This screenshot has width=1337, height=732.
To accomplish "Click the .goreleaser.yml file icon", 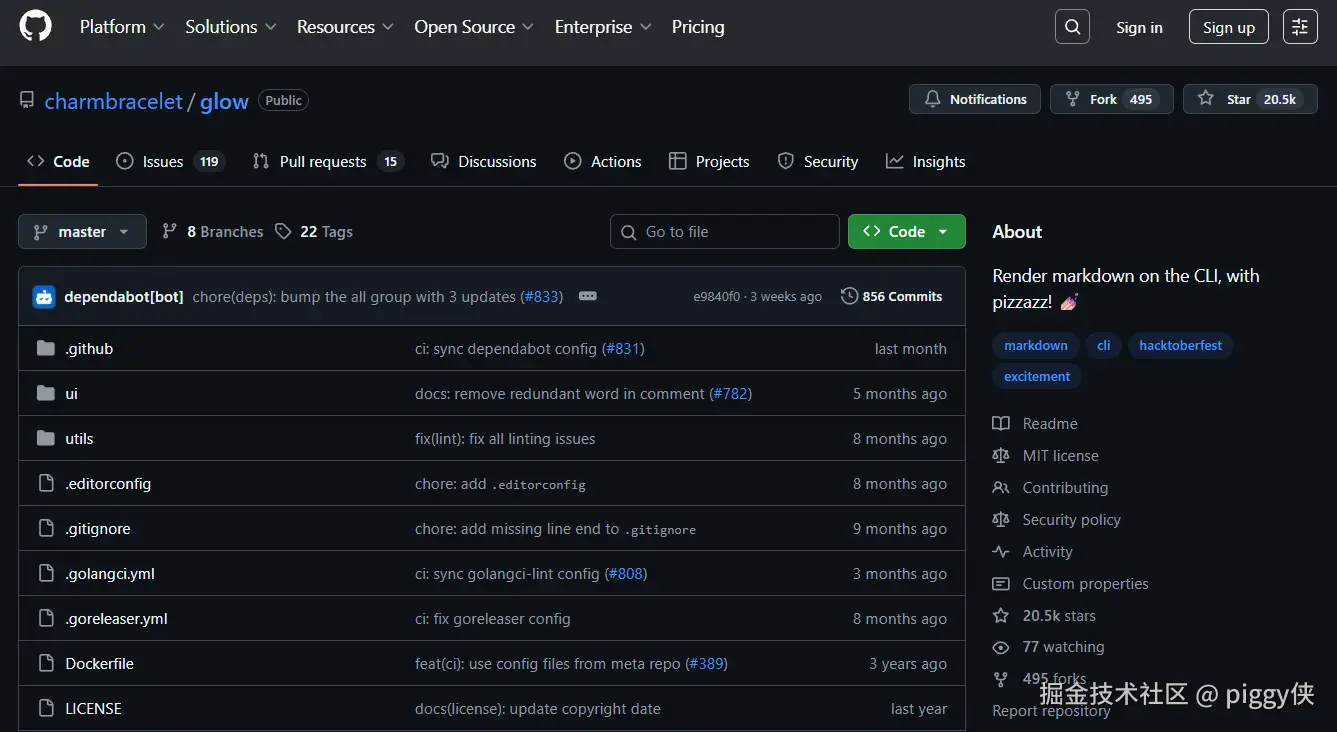I will (x=45, y=619).
